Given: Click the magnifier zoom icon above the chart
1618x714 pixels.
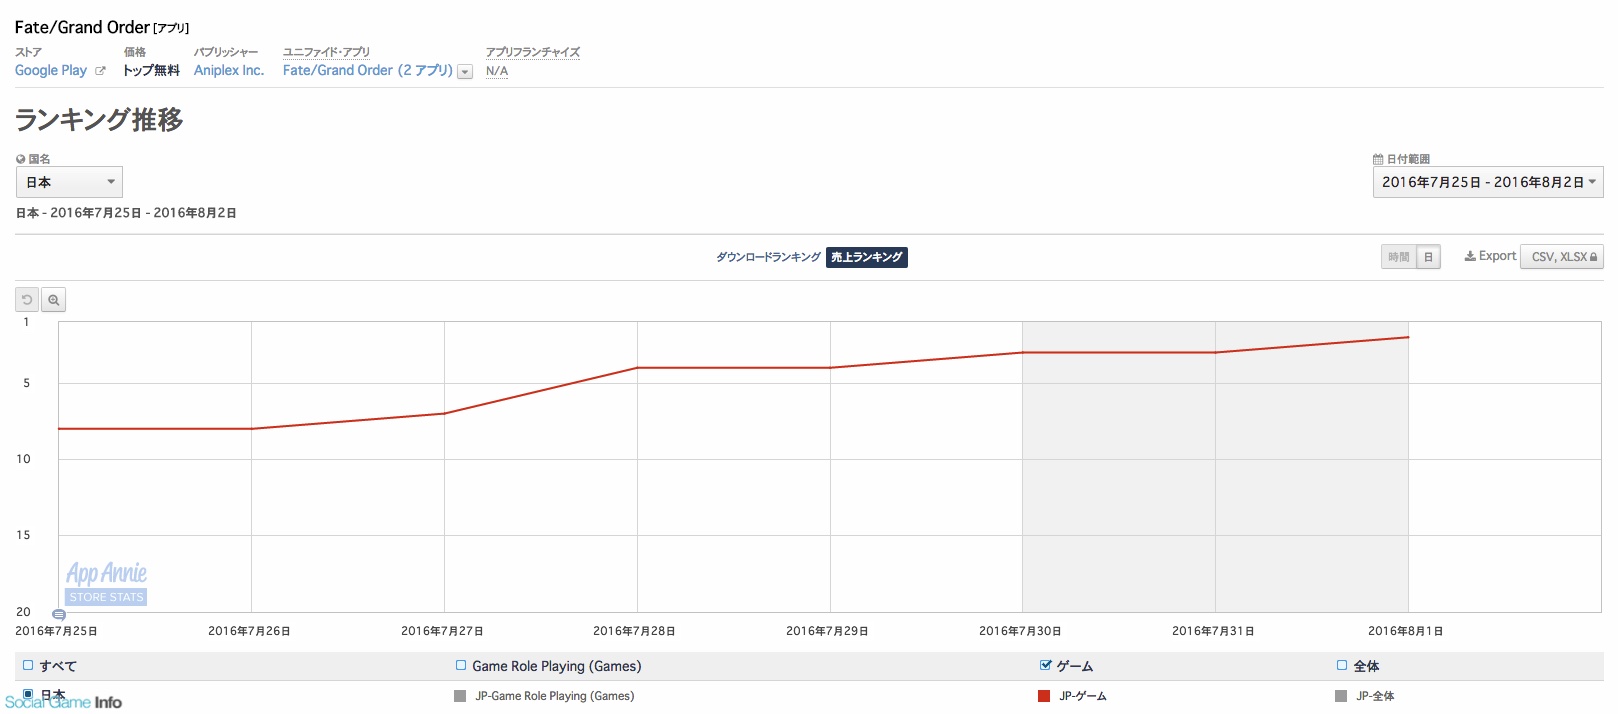Looking at the screenshot, I should 54,300.
